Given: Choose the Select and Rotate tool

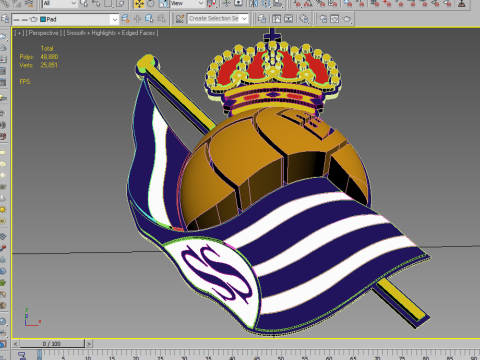Looking at the screenshot, I should [151, 4].
